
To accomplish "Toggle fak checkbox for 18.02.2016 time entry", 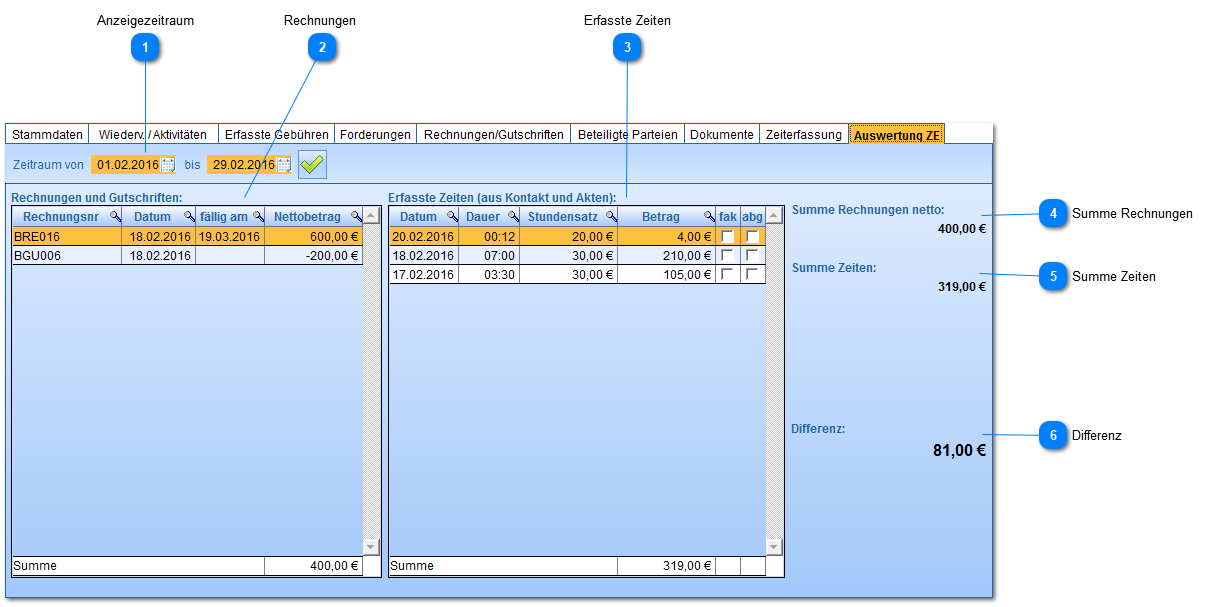I will (x=727, y=255).
